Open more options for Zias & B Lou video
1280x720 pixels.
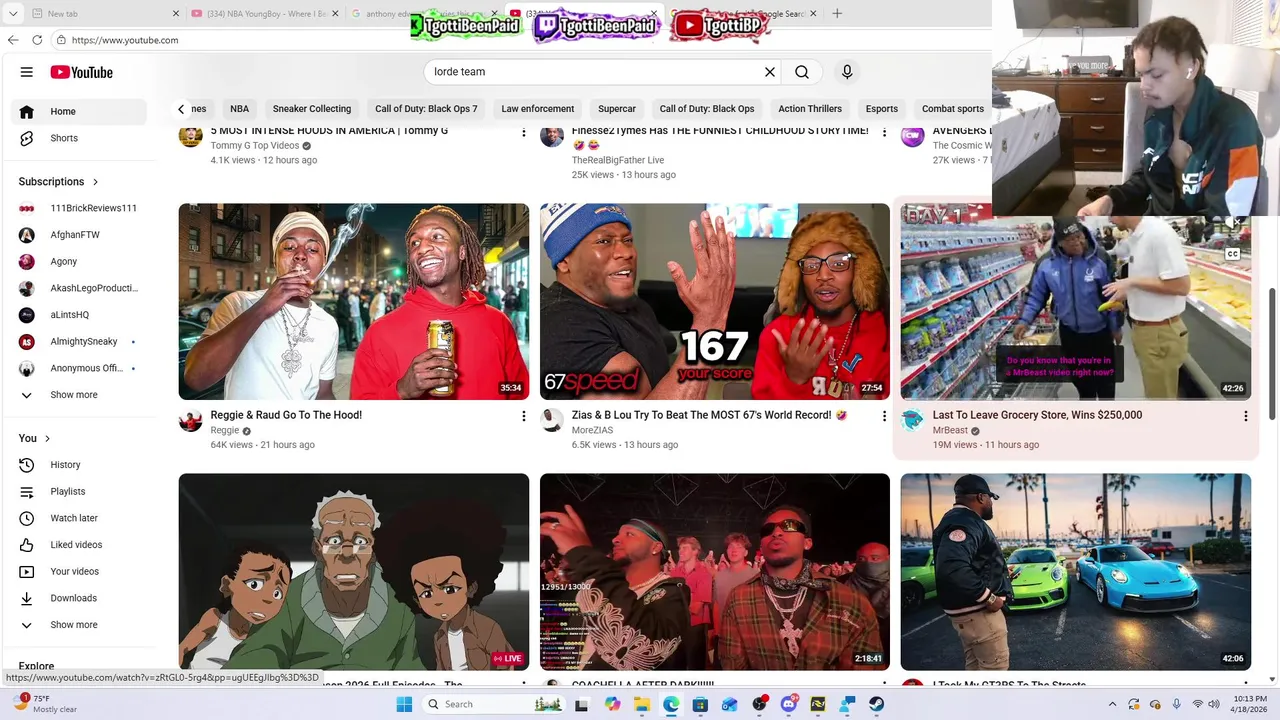884,416
